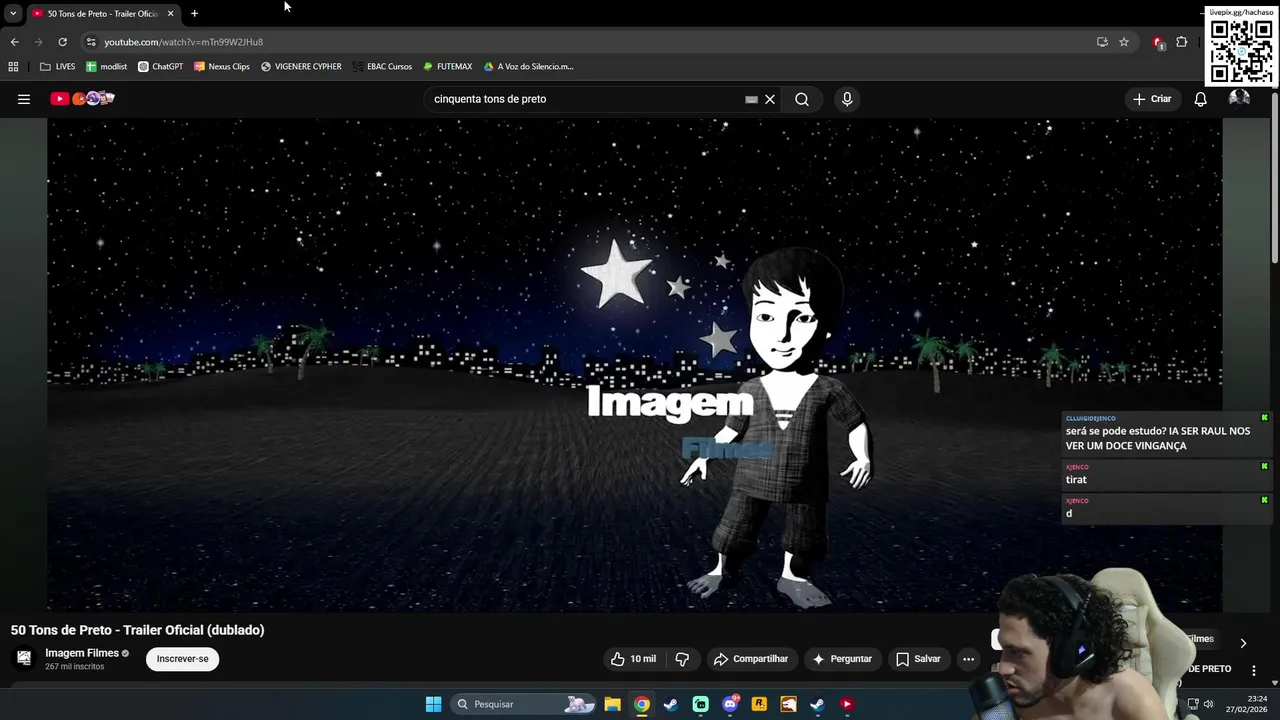Open the Chrome apps grid shortcut
This screenshot has height=720, width=1280.
click(x=13, y=67)
